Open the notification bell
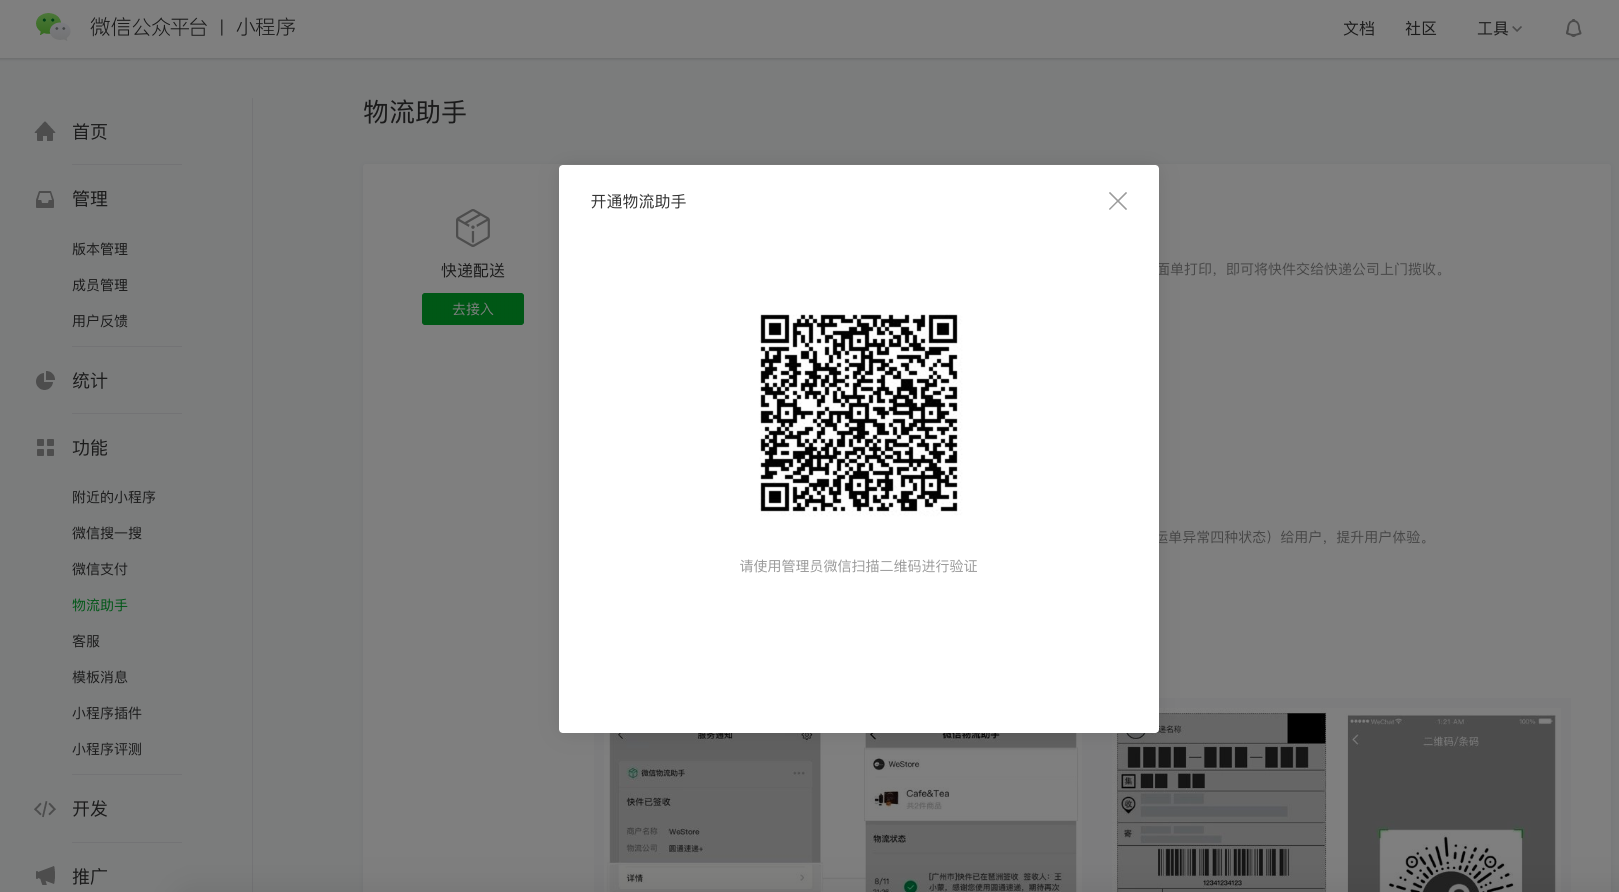This screenshot has height=892, width=1619. 1573,29
